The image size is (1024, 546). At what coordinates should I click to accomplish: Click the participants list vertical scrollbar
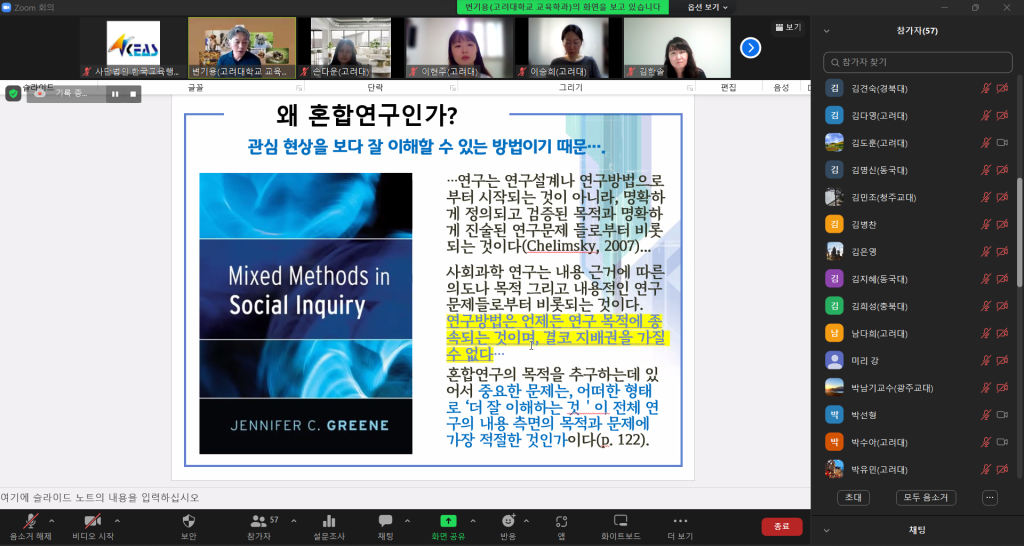(1018, 230)
